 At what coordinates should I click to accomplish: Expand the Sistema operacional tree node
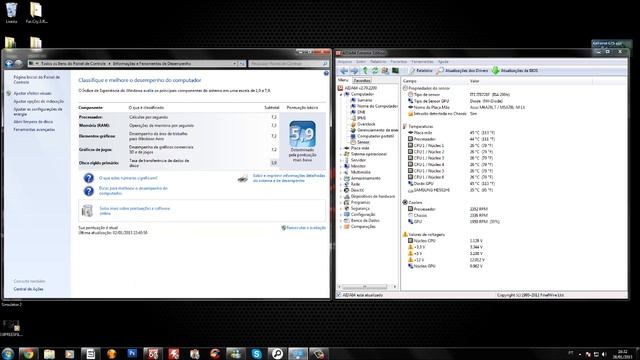341,154
